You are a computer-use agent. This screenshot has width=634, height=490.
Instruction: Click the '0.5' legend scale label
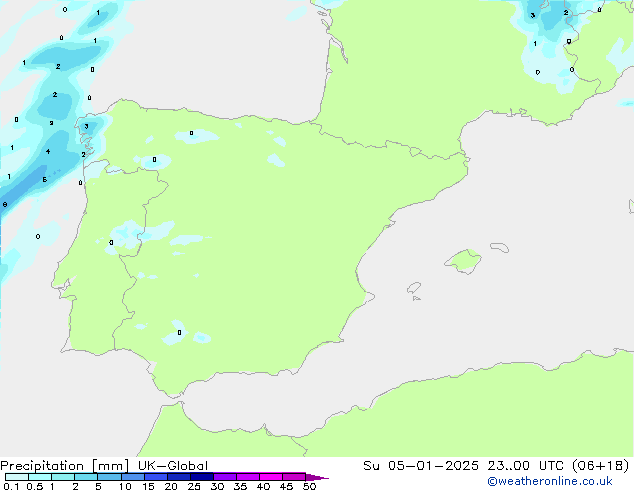point(35,486)
